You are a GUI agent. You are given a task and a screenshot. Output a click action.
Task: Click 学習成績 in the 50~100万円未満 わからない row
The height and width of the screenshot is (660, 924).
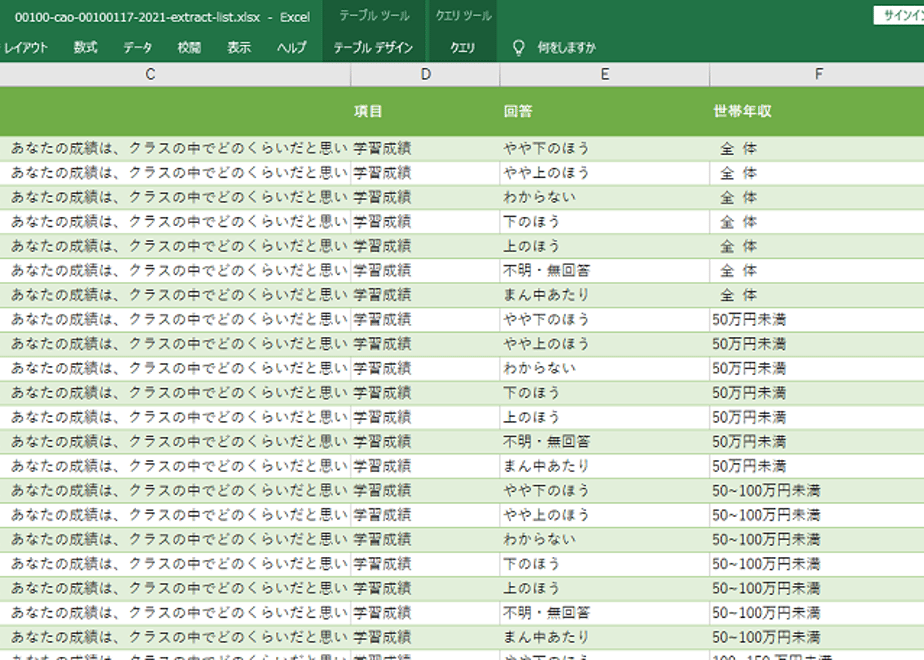[425, 540]
